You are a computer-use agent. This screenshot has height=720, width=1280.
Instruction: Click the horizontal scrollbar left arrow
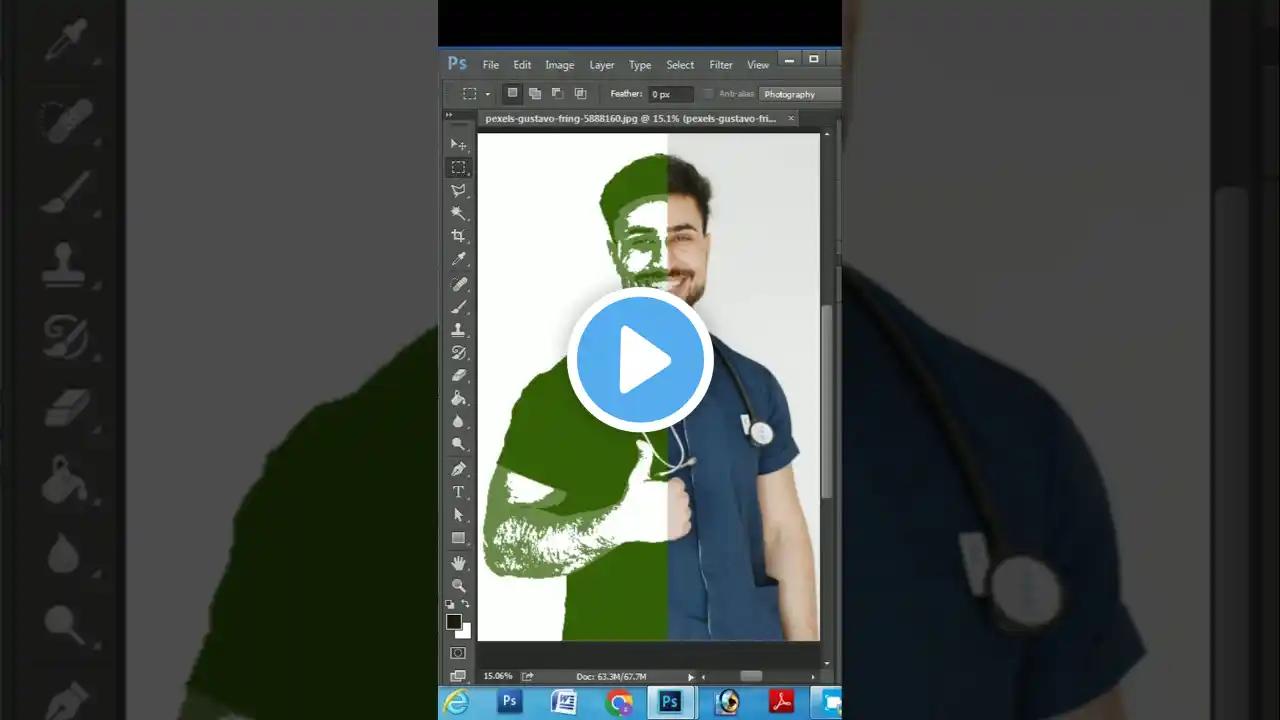(x=703, y=677)
